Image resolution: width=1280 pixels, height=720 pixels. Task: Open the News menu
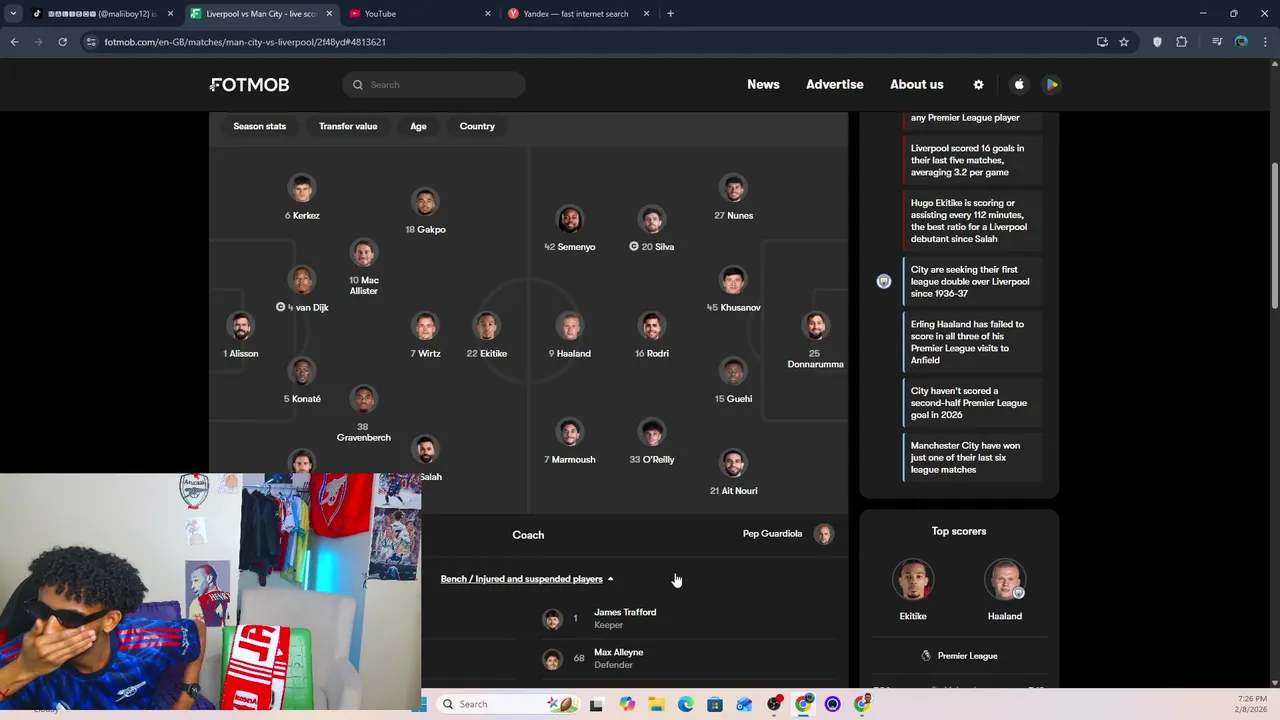coord(763,85)
